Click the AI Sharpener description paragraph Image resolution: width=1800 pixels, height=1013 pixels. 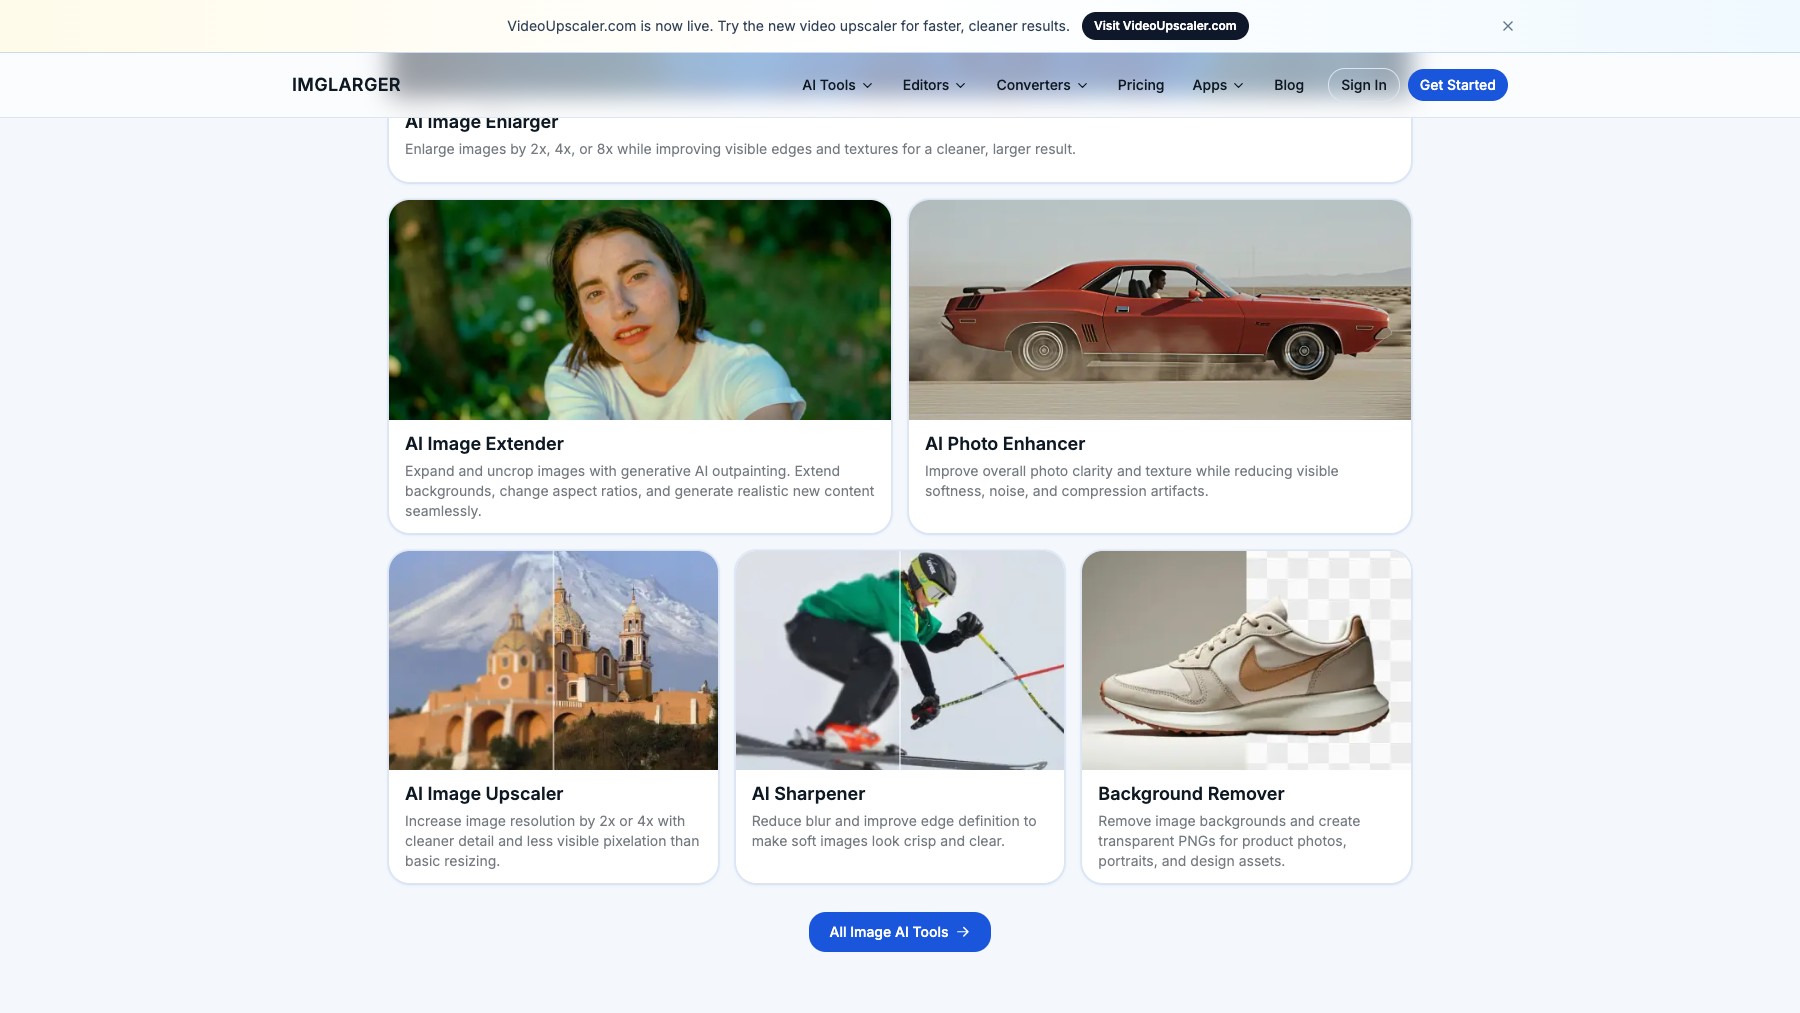click(x=894, y=831)
